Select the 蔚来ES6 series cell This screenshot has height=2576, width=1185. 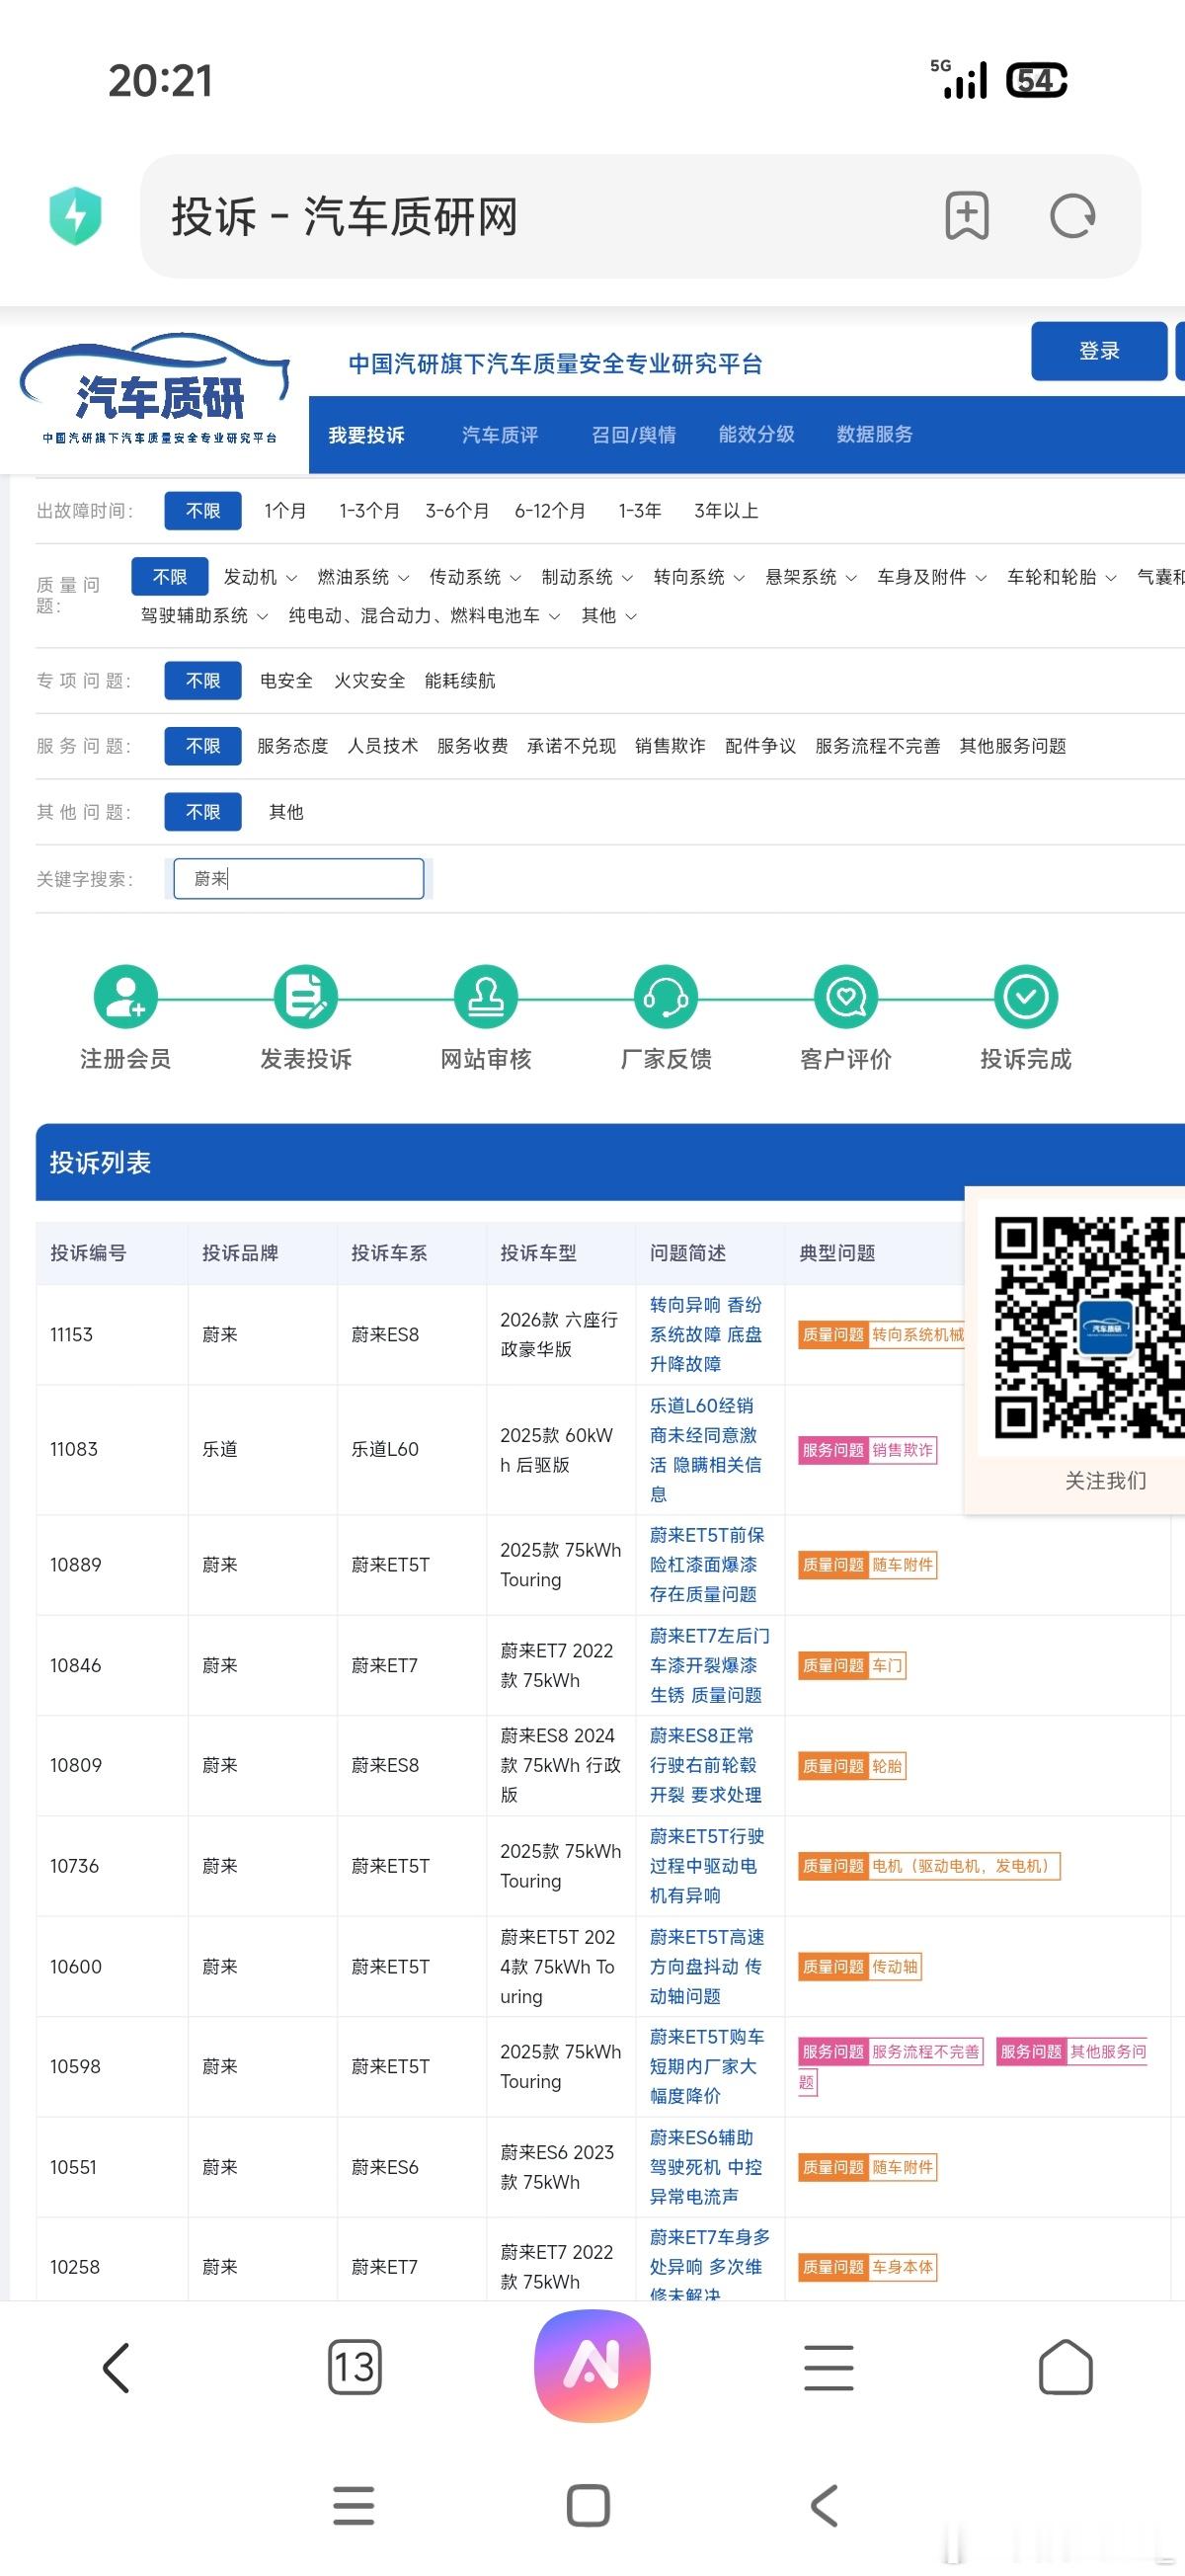click(412, 2167)
